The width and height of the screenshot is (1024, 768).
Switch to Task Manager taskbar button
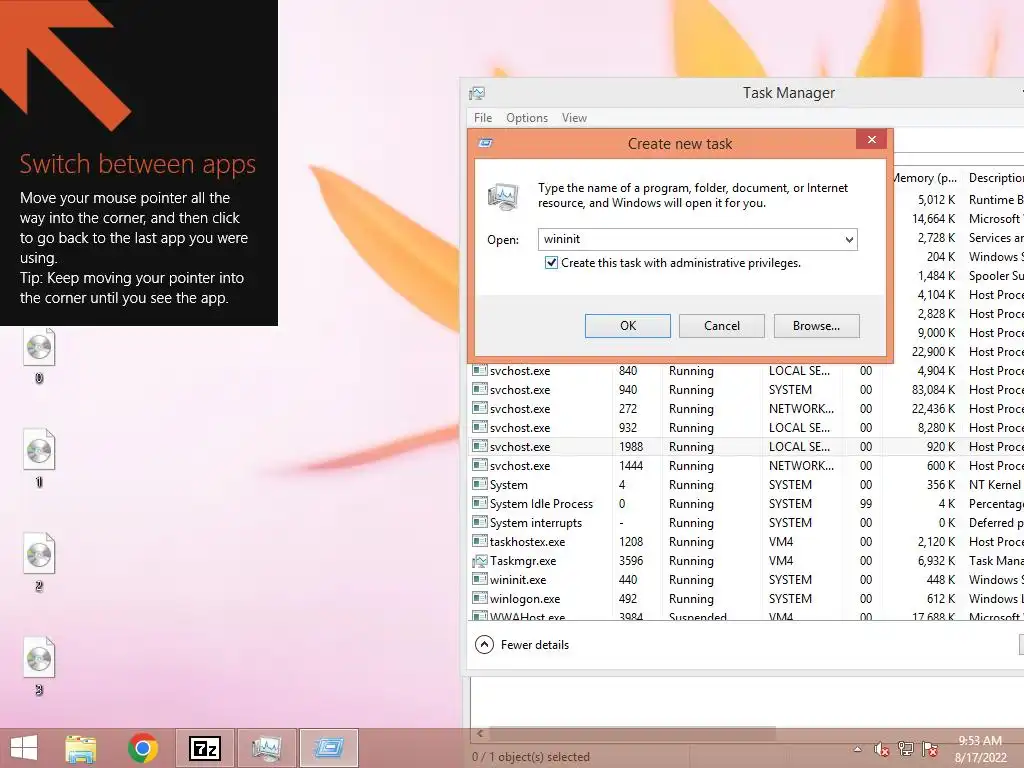point(266,748)
